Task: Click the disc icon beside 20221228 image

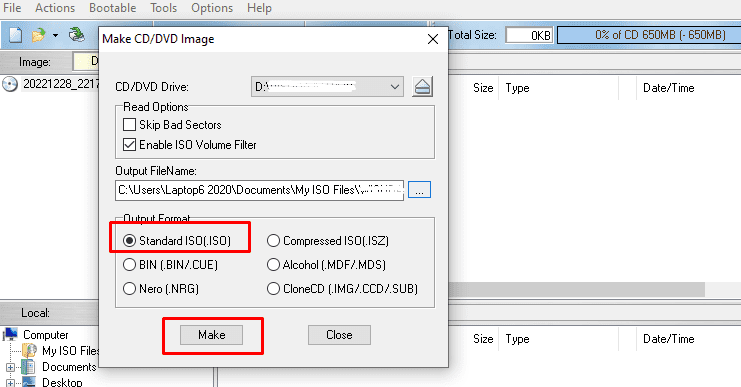Action: coord(10,84)
